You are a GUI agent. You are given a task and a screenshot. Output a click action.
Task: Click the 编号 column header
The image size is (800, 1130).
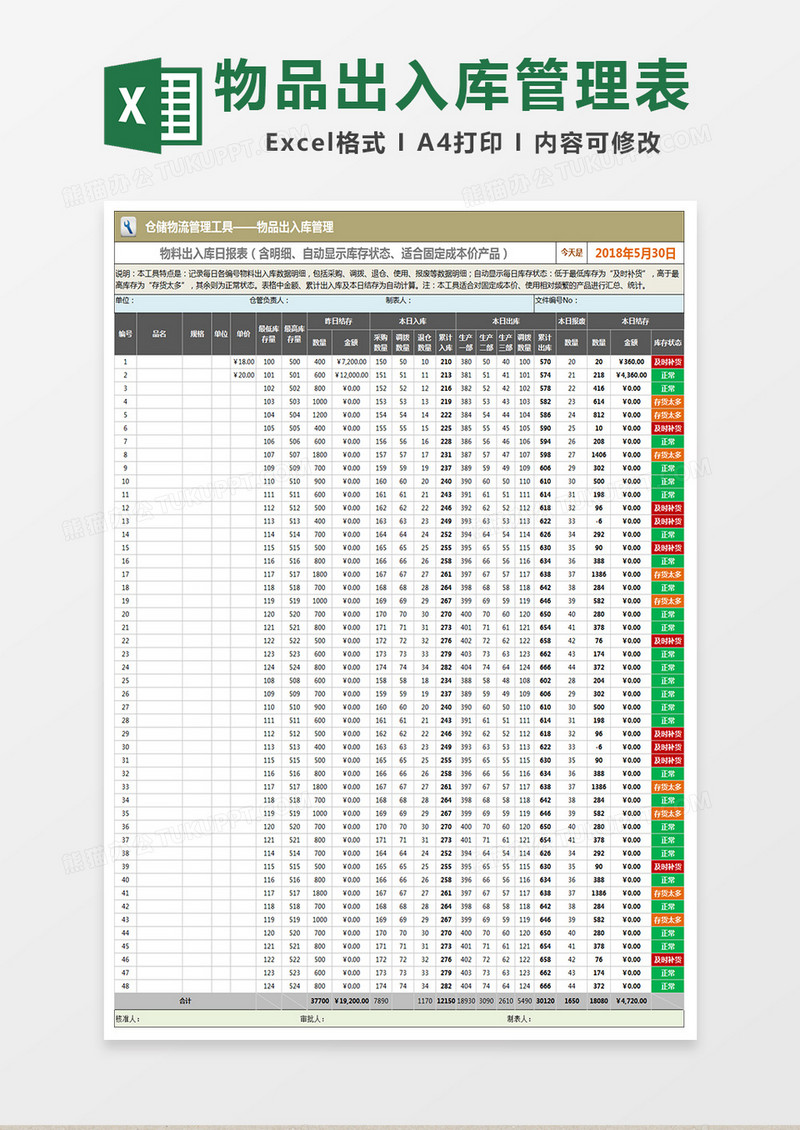(x=125, y=334)
